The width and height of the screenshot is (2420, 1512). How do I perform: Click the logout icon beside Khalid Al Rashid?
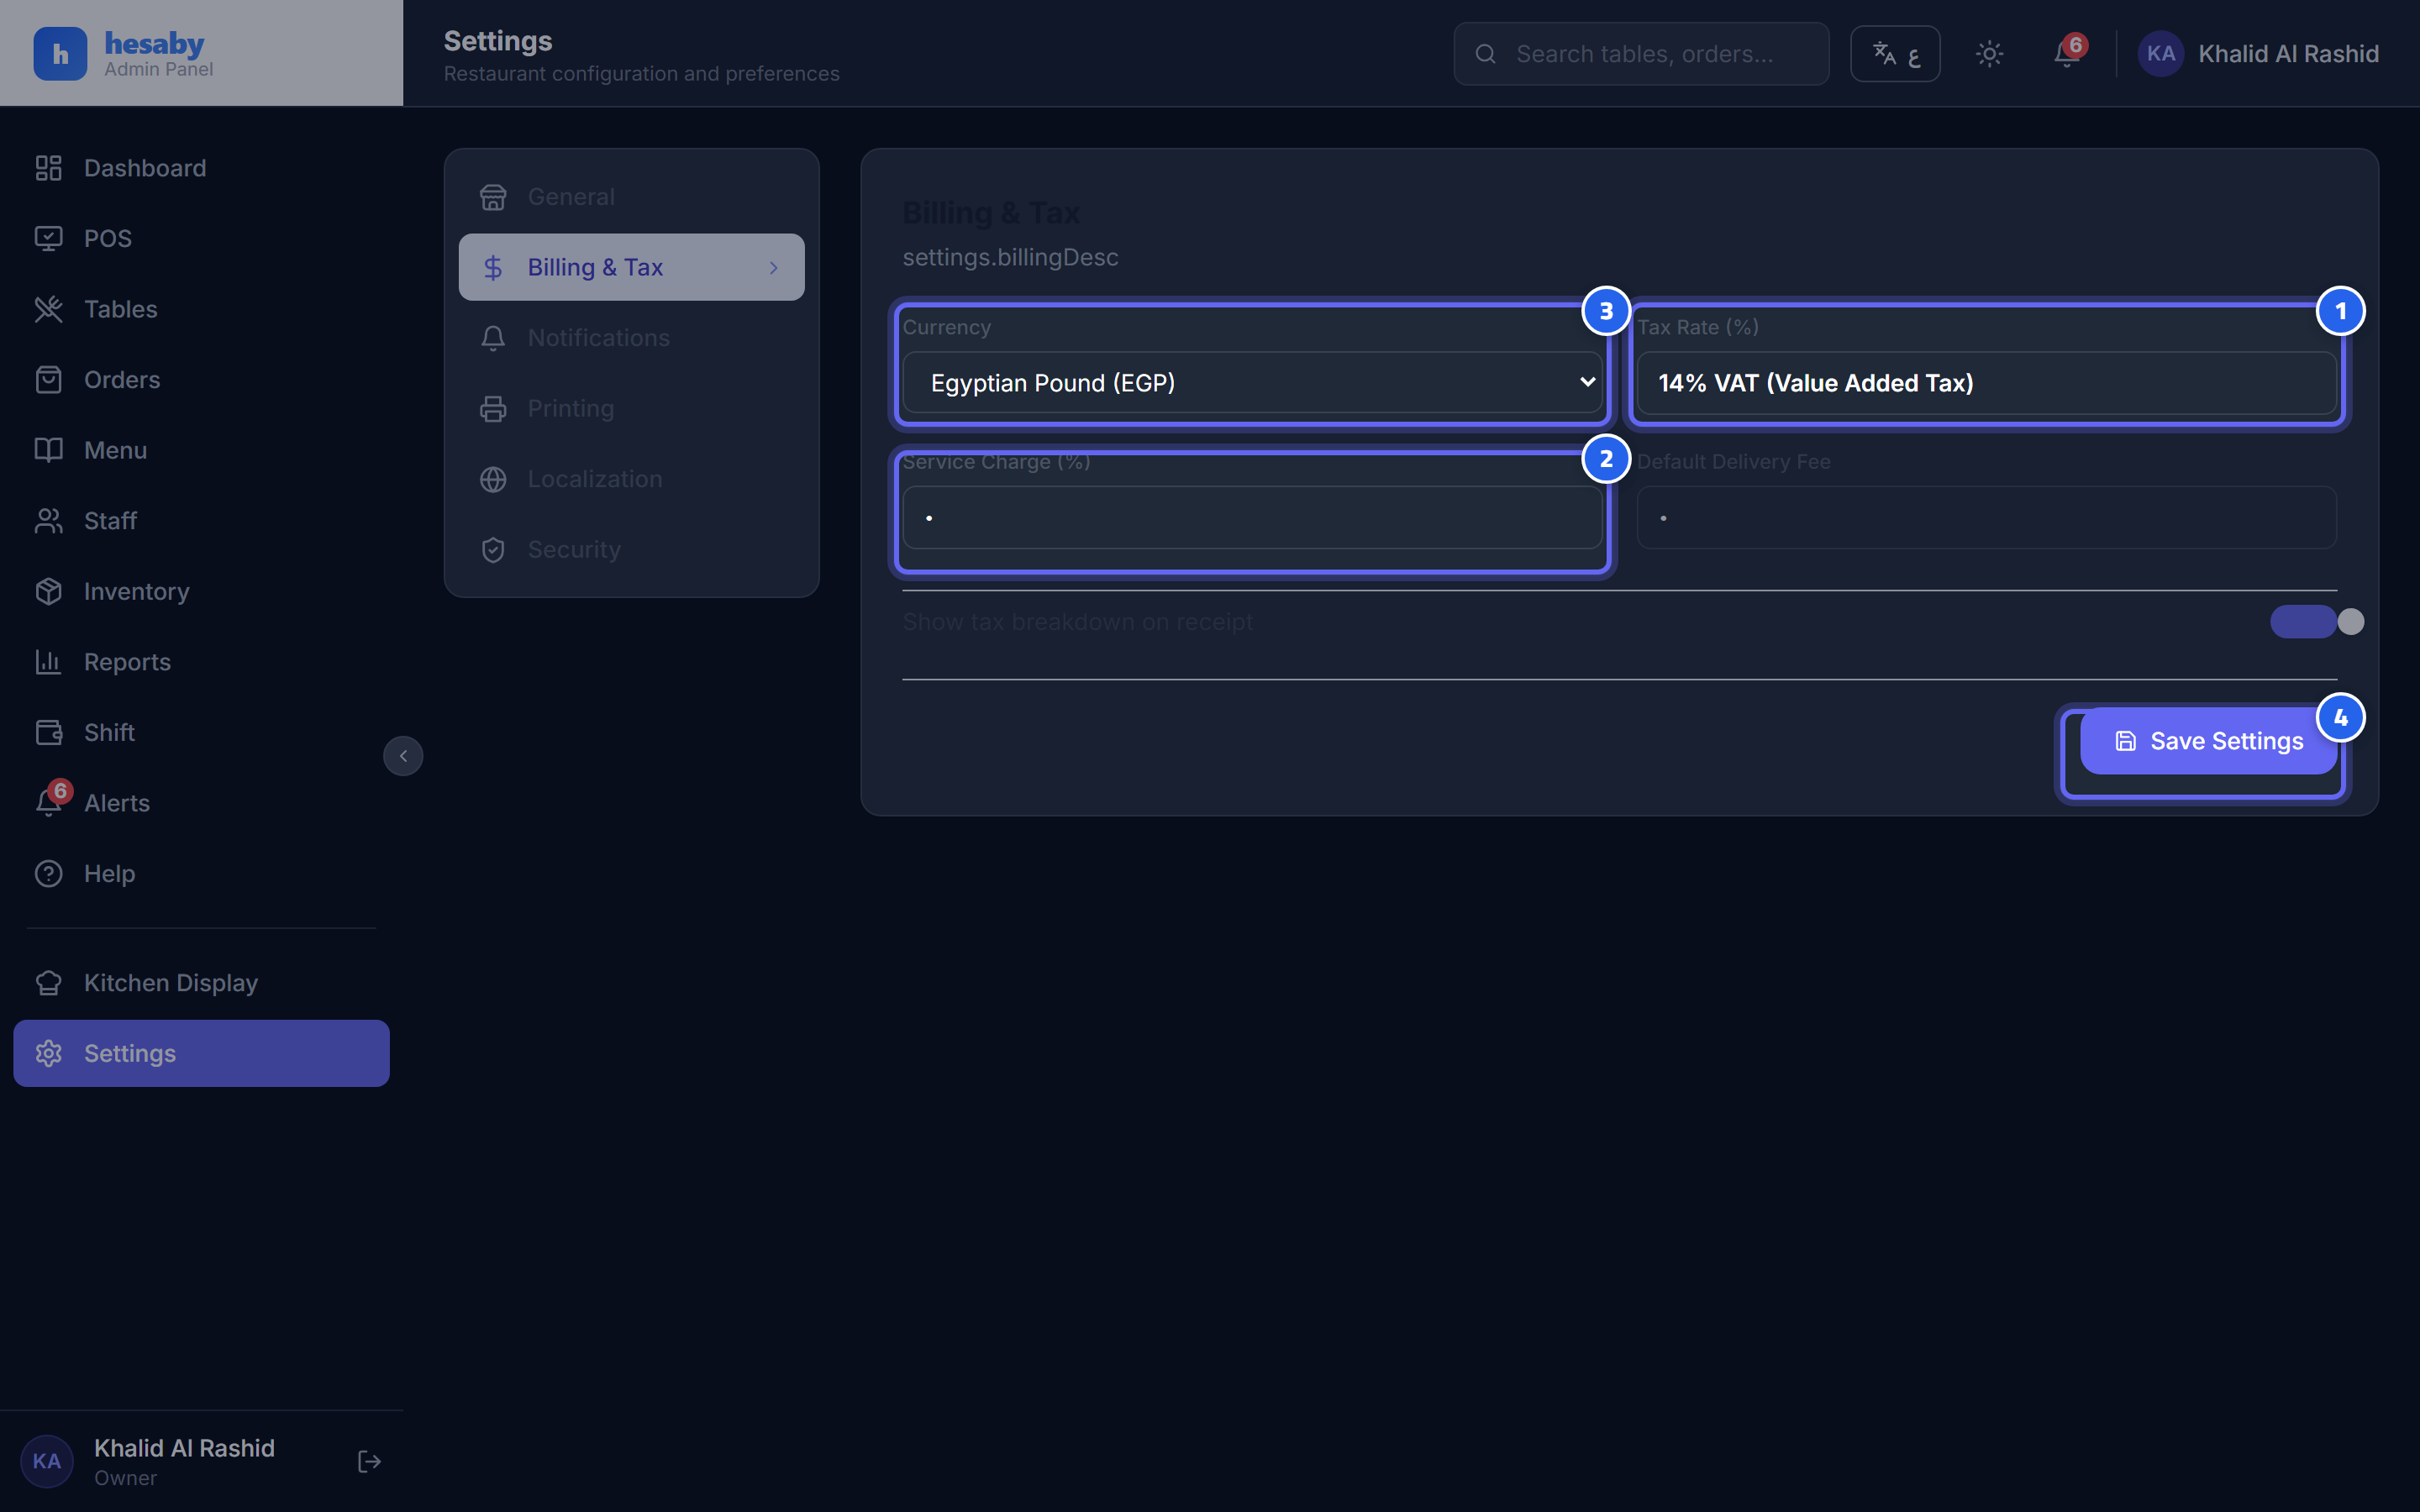(x=369, y=1462)
